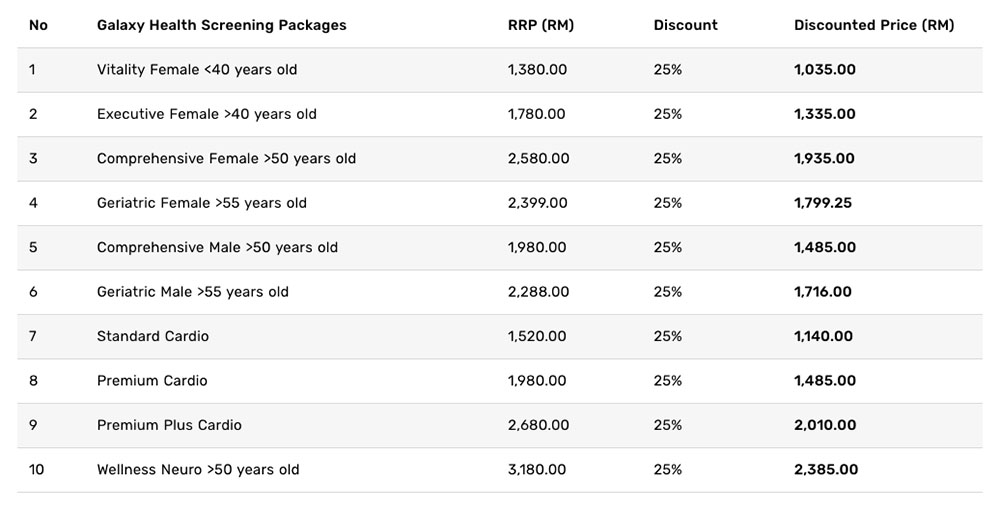
Task: Click the 1,035.00 discounted price
Action: [825, 70]
